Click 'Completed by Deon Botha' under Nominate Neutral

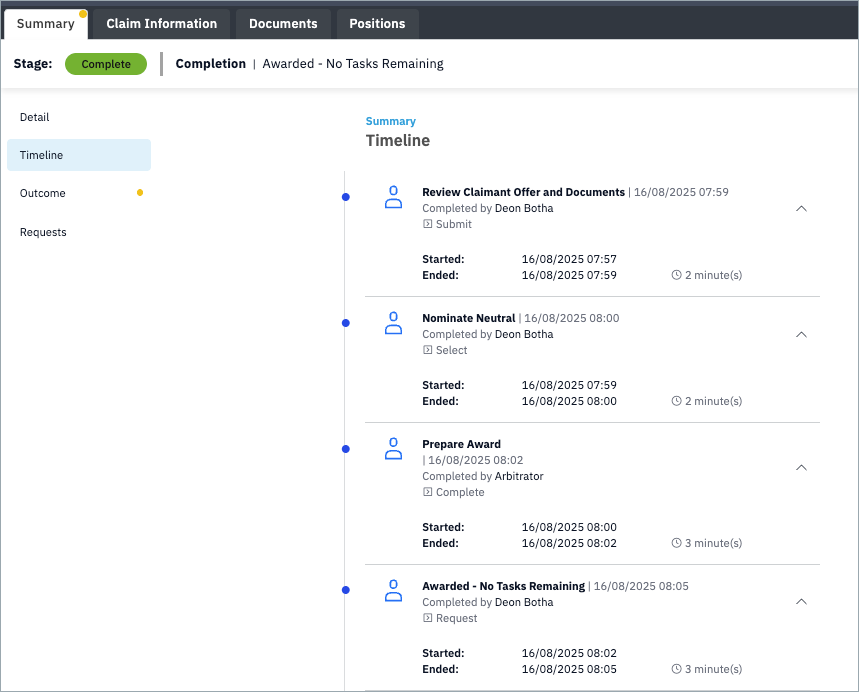pos(488,334)
